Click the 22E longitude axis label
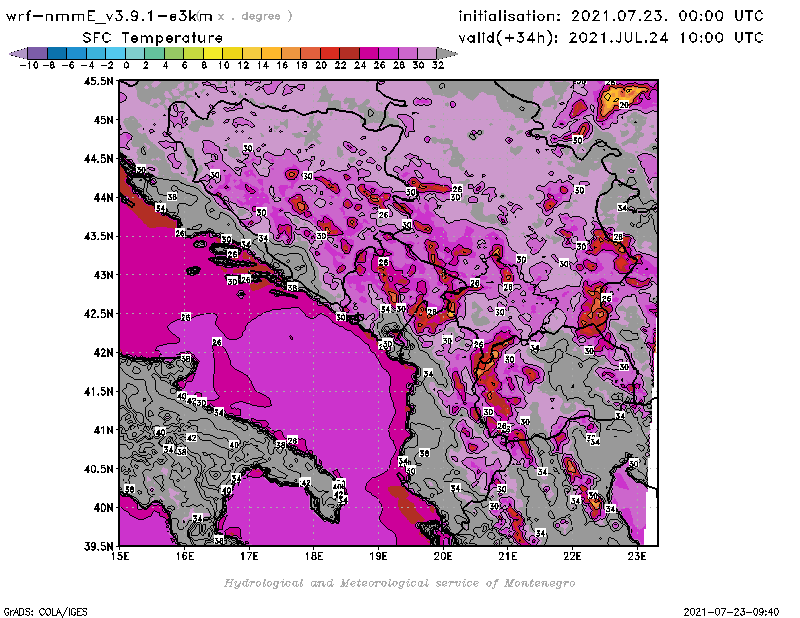Image resolution: width=800 pixels, height=618 pixels. pos(572,556)
